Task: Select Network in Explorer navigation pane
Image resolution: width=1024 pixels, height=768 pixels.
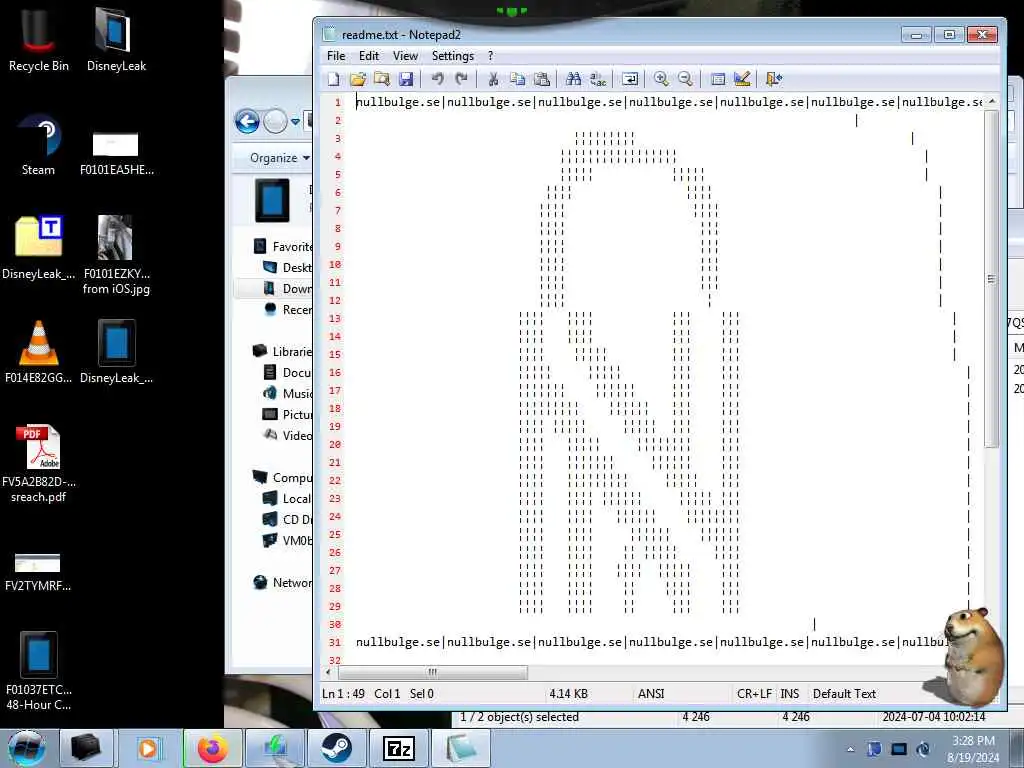Action: pyautogui.click(x=283, y=583)
